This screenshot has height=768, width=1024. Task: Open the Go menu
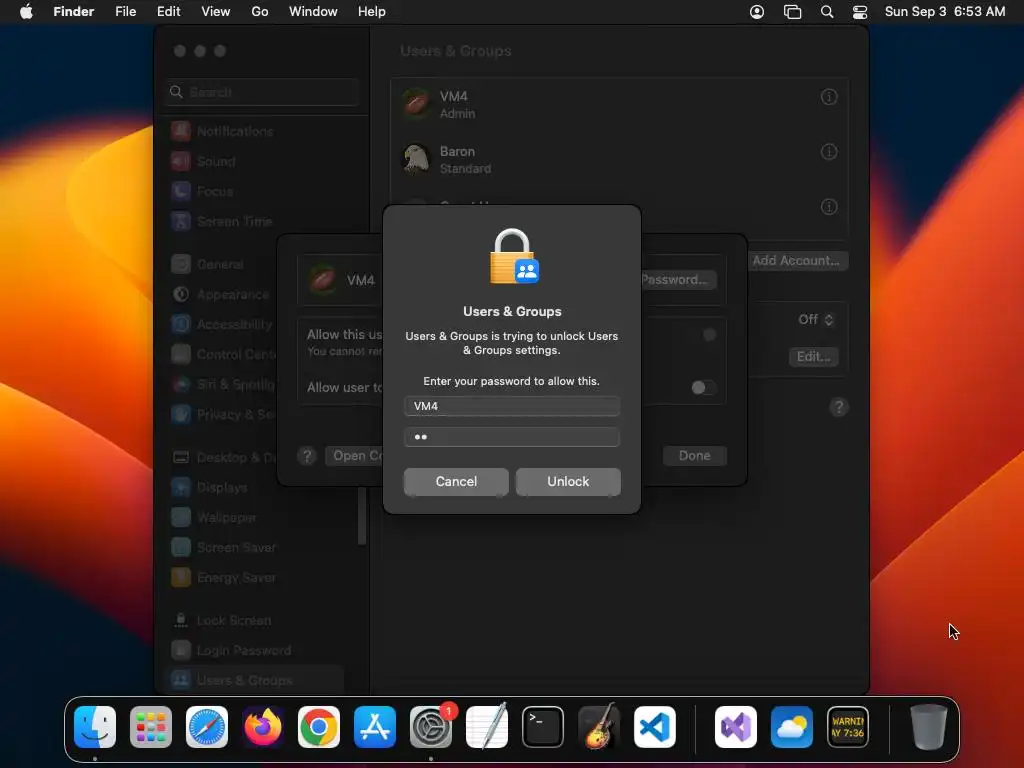260,12
